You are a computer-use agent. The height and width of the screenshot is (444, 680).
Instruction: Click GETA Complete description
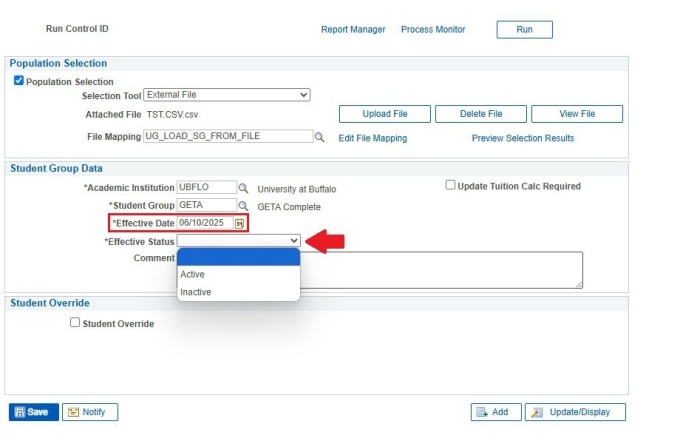click(x=289, y=207)
